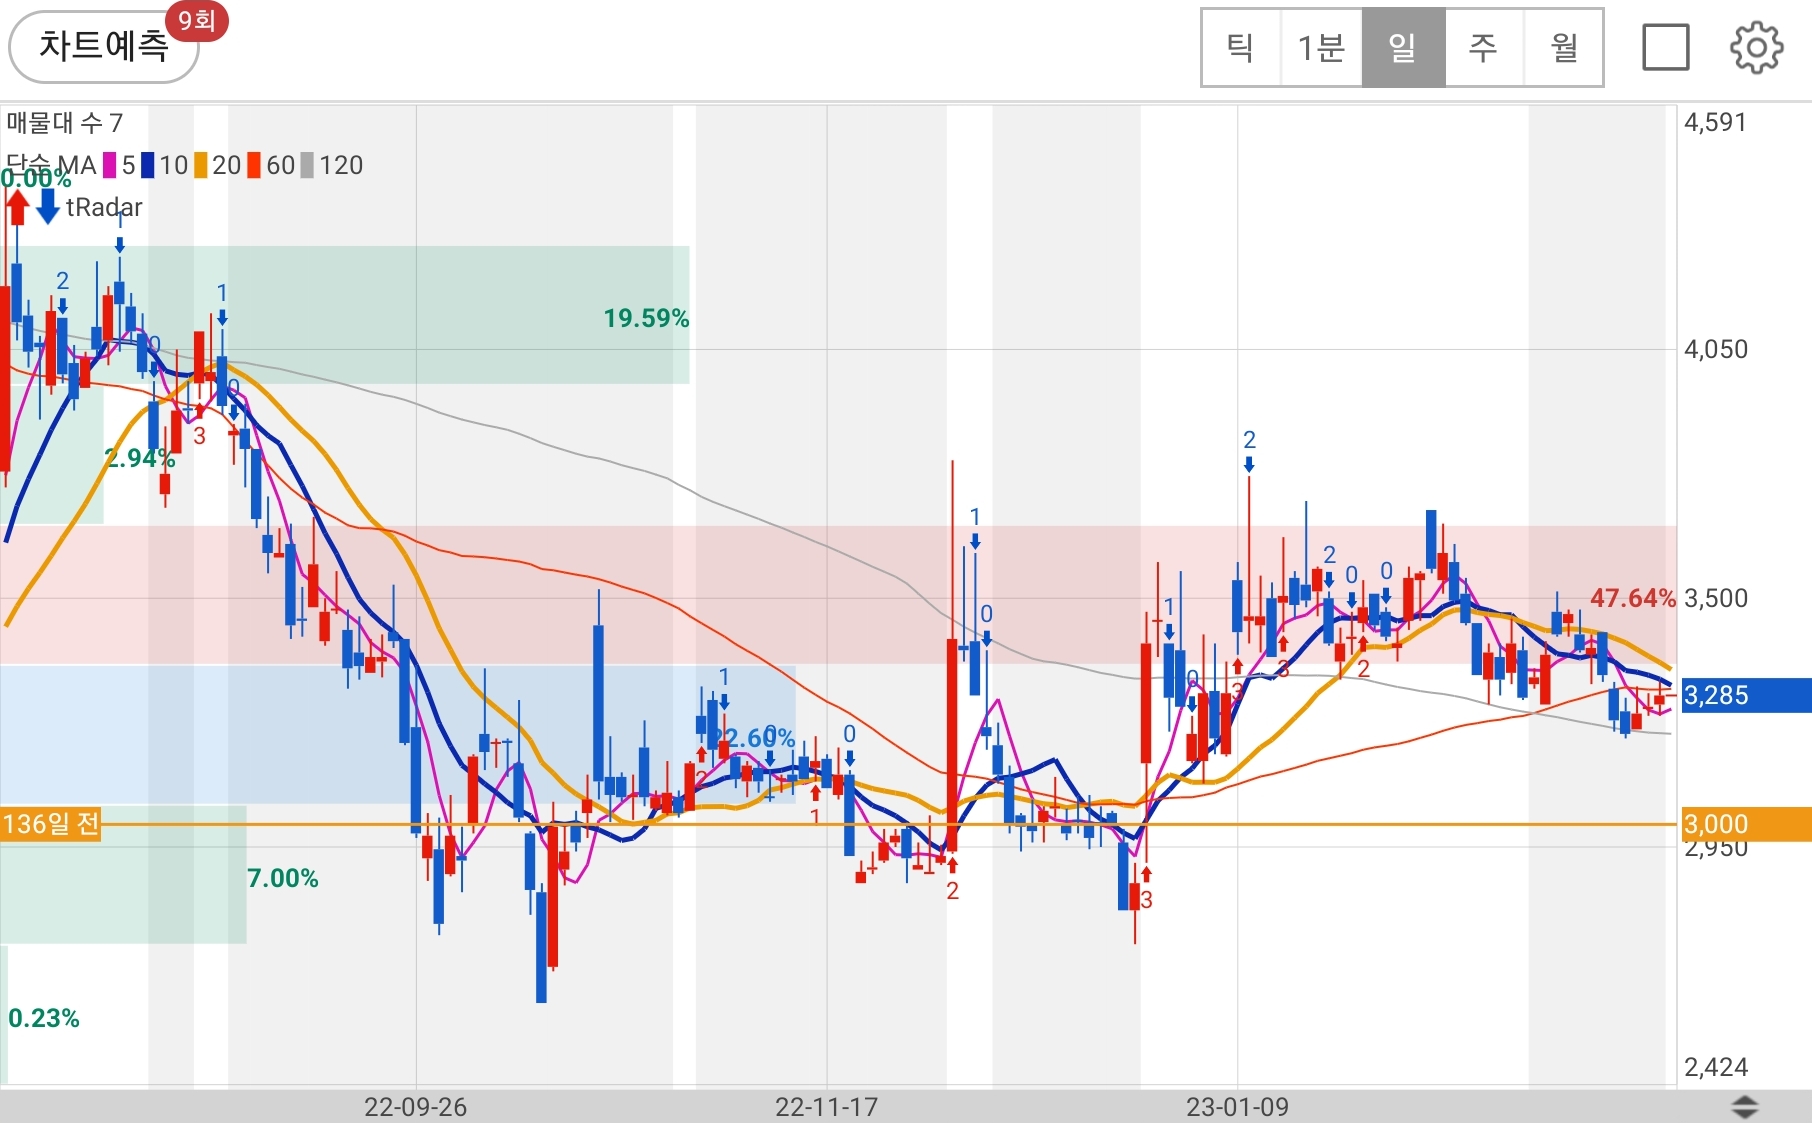
Task: Click the 22.60% label in blue zone
Action: (x=754, y=738)
